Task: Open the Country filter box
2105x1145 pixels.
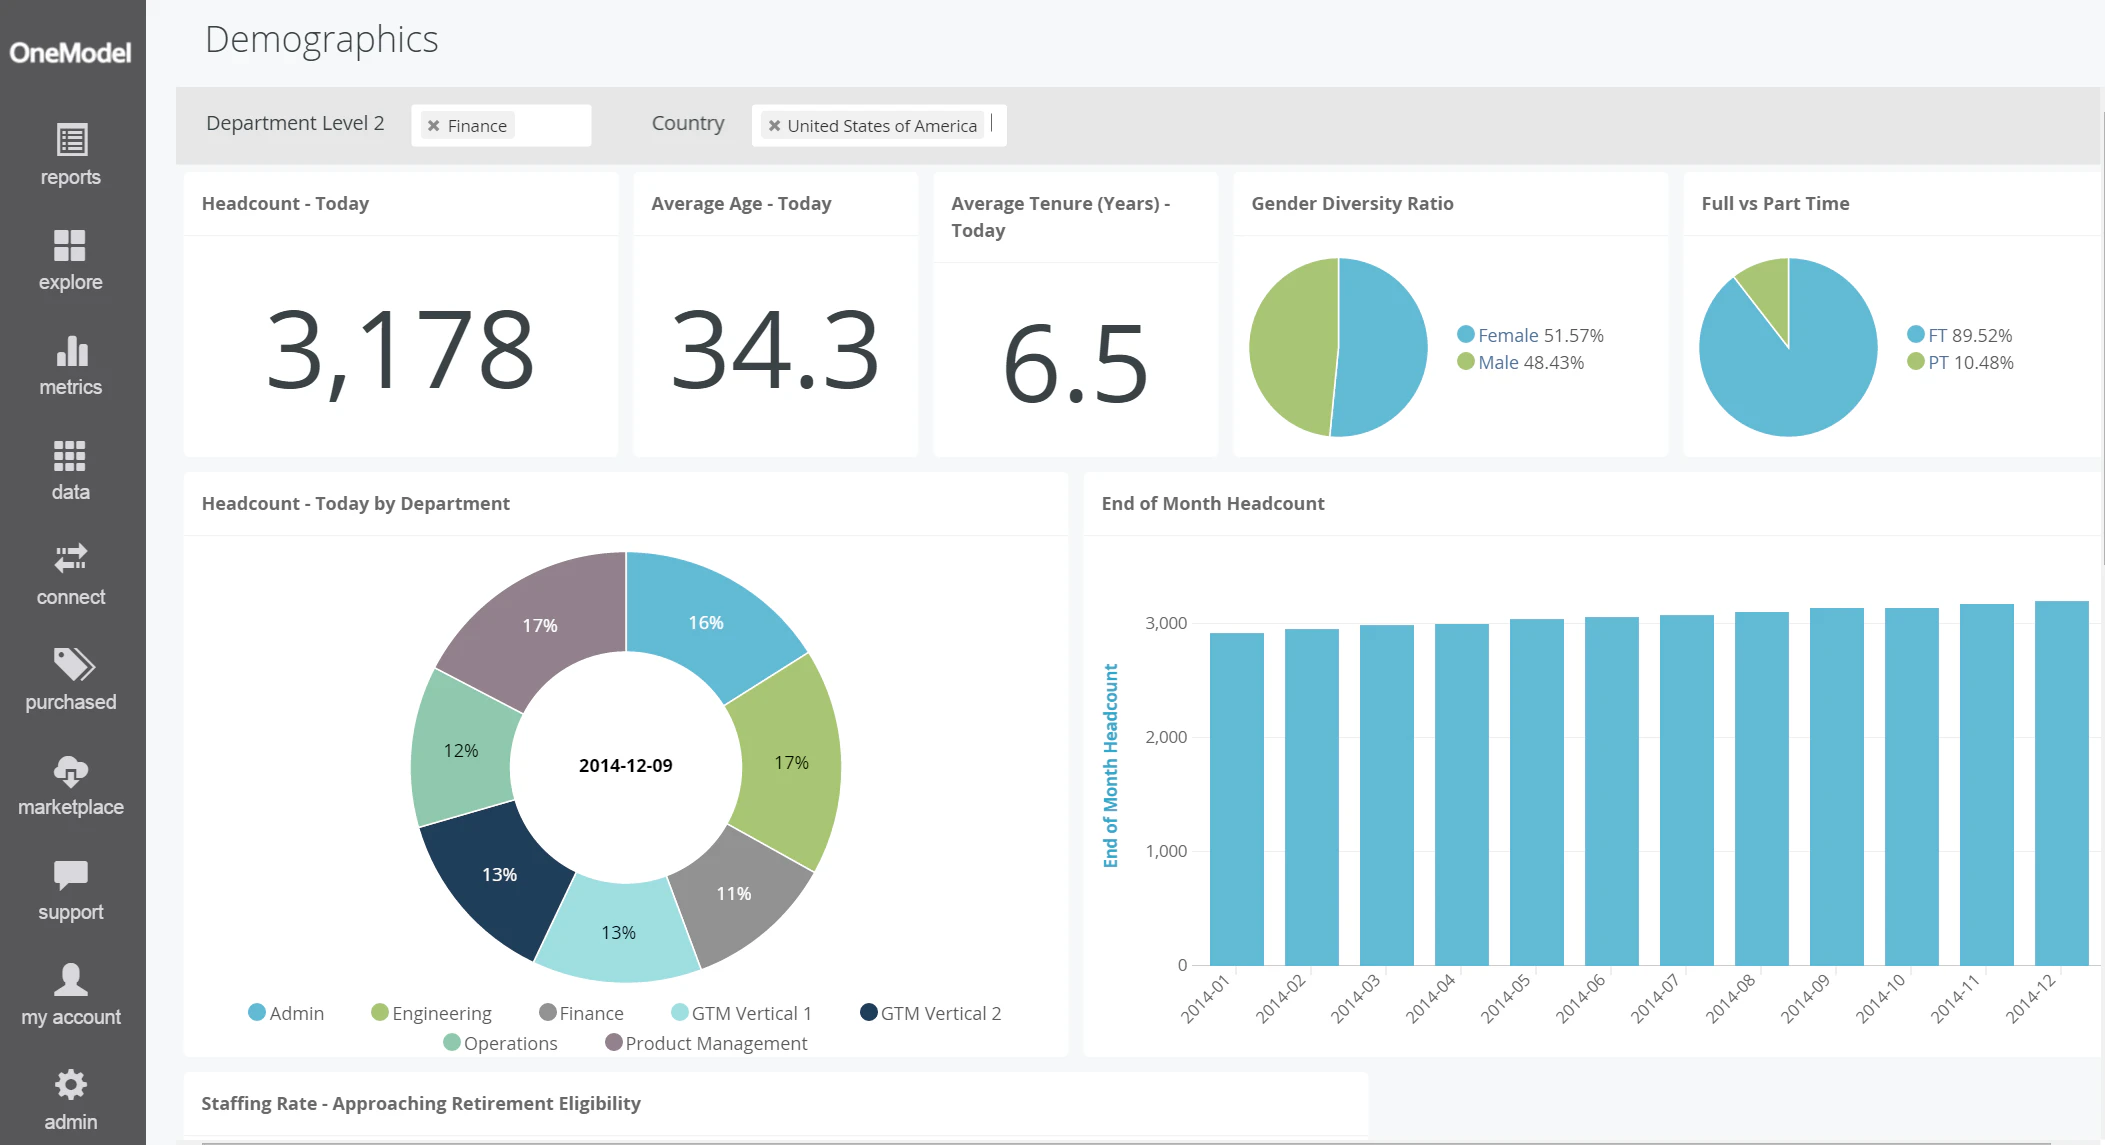Action: pyautogui.click(x=996, y=126)
